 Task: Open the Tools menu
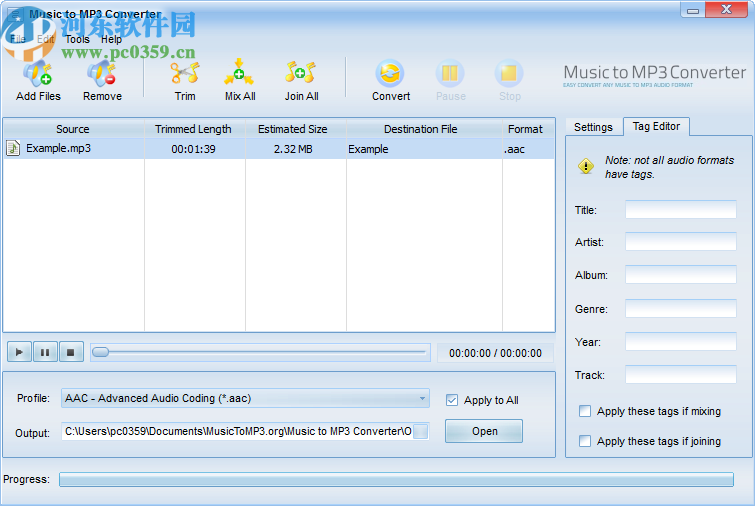(x=78, y=39)
